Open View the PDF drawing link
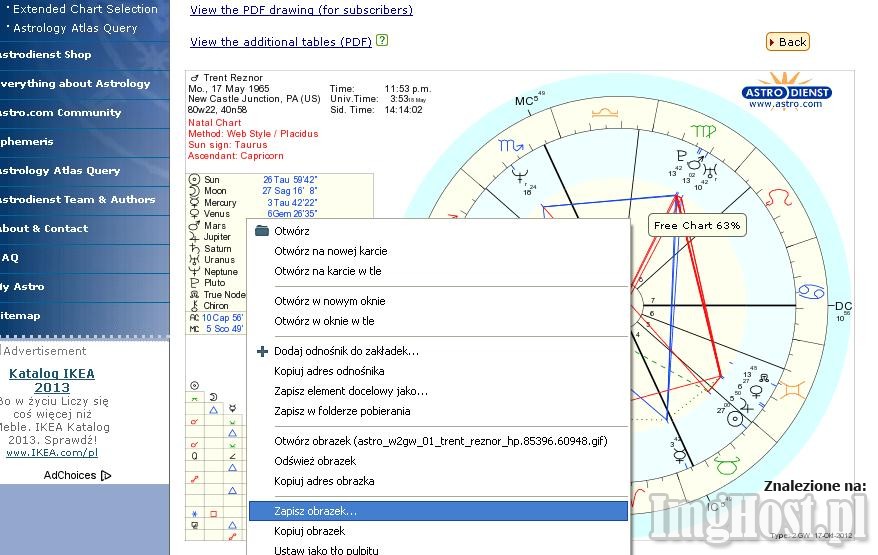The width and height of the screenshot is (878, 555). [x=301, y=10]
